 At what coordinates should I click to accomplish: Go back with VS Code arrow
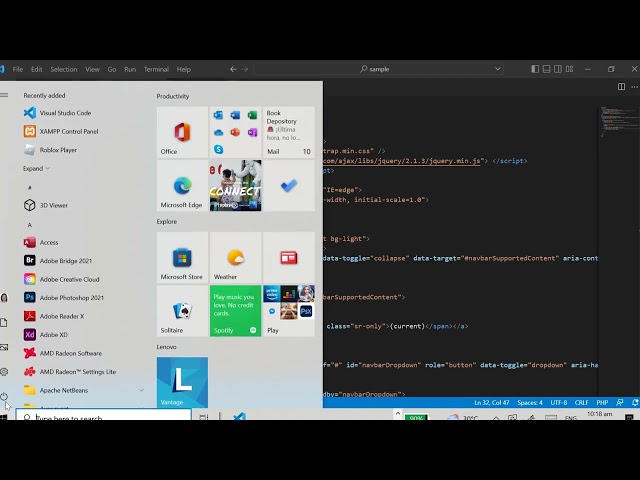point(233,69)
